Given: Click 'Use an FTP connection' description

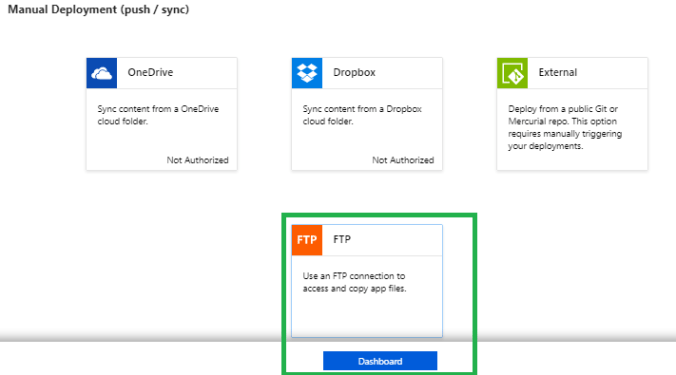Looking at the screenshot, I should tap(354, 282).
